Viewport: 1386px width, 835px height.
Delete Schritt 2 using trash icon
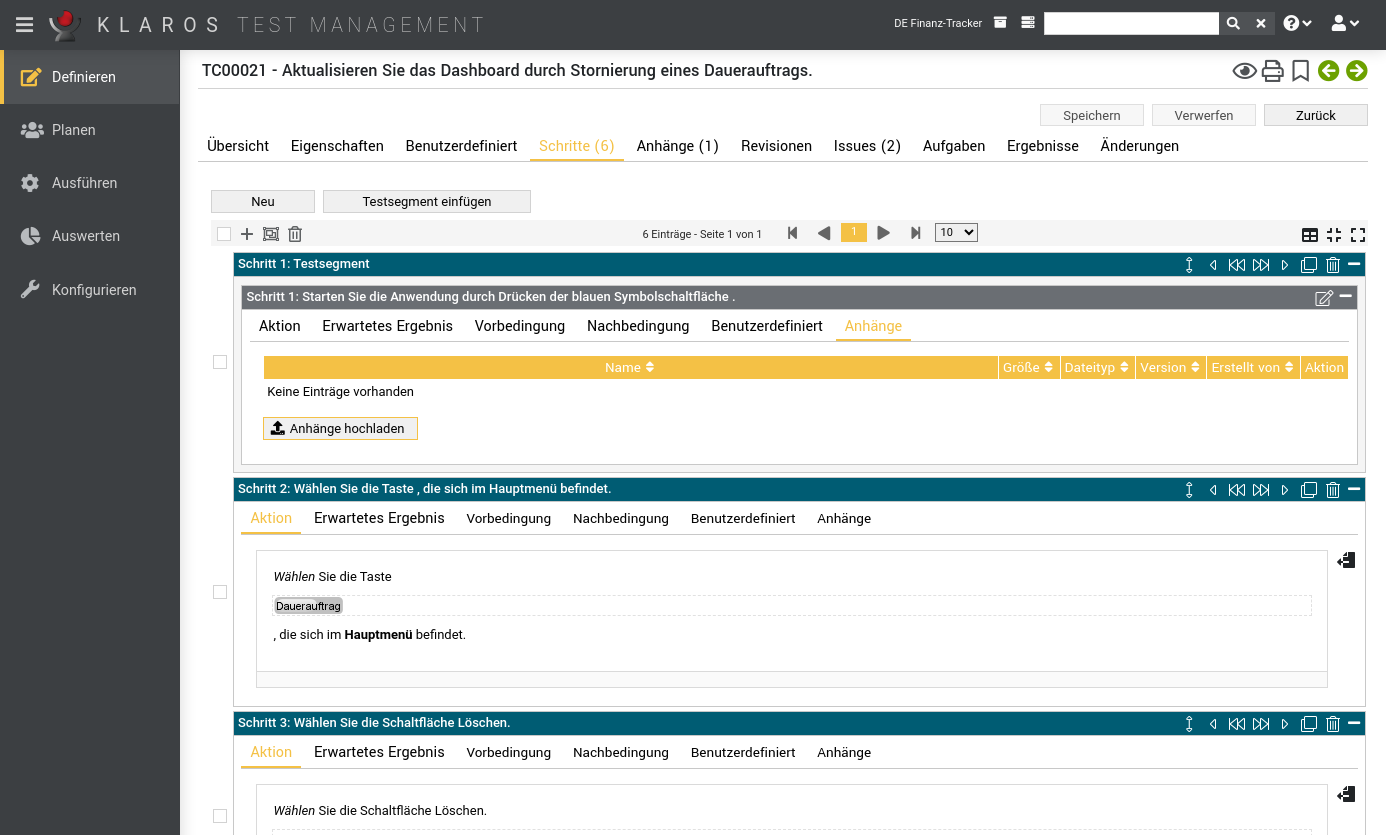1333,490
